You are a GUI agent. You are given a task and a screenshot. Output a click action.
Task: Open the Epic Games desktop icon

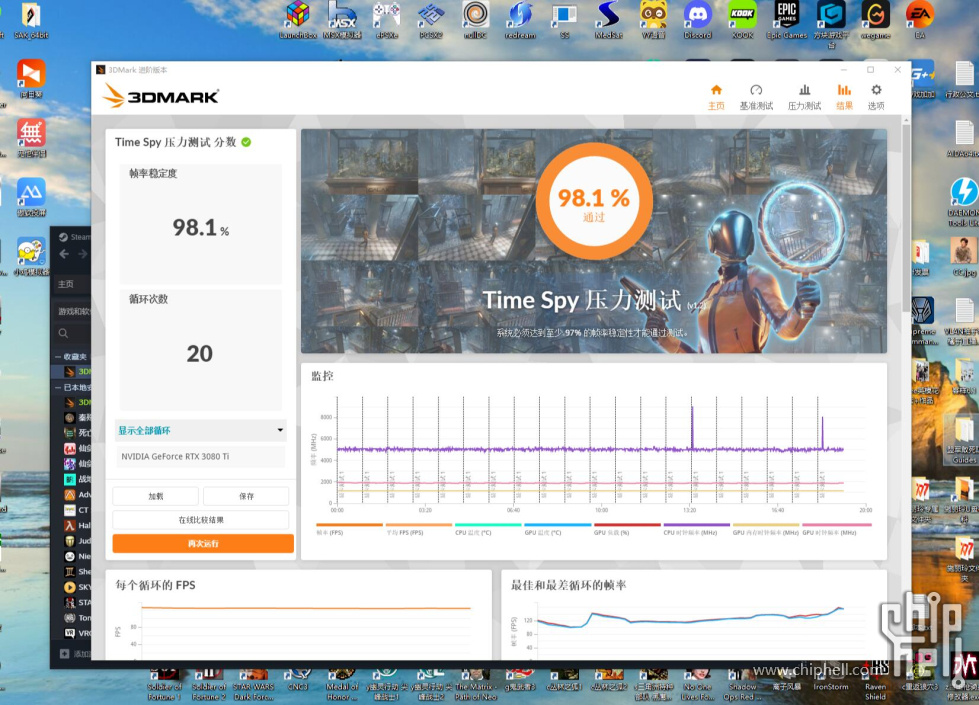pyautogui.click(x=787, y=20)
